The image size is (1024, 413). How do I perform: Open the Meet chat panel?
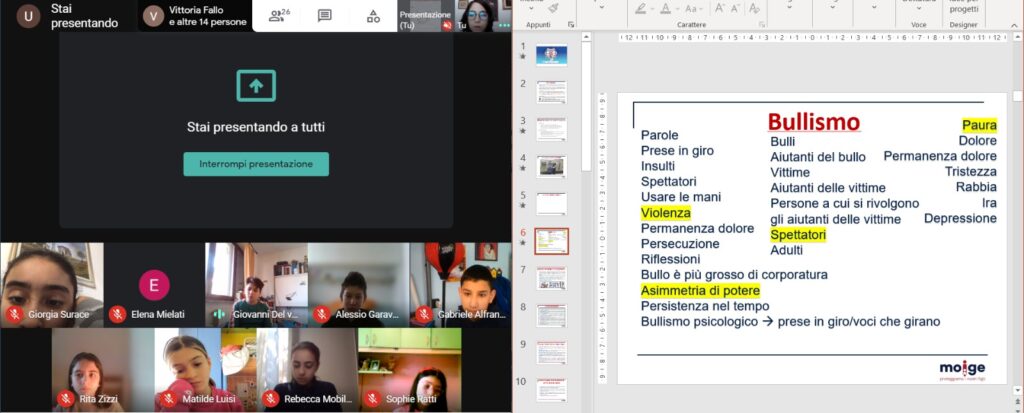pyautogui.click(x=325, y=15)
